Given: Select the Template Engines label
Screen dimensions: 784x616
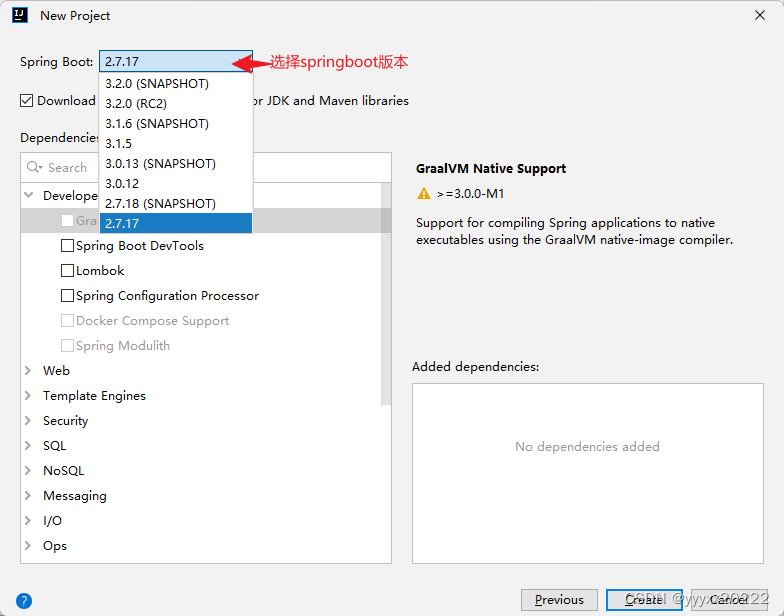Looking at the screenshot, I should pyautogui.click(x=94, y=396).
